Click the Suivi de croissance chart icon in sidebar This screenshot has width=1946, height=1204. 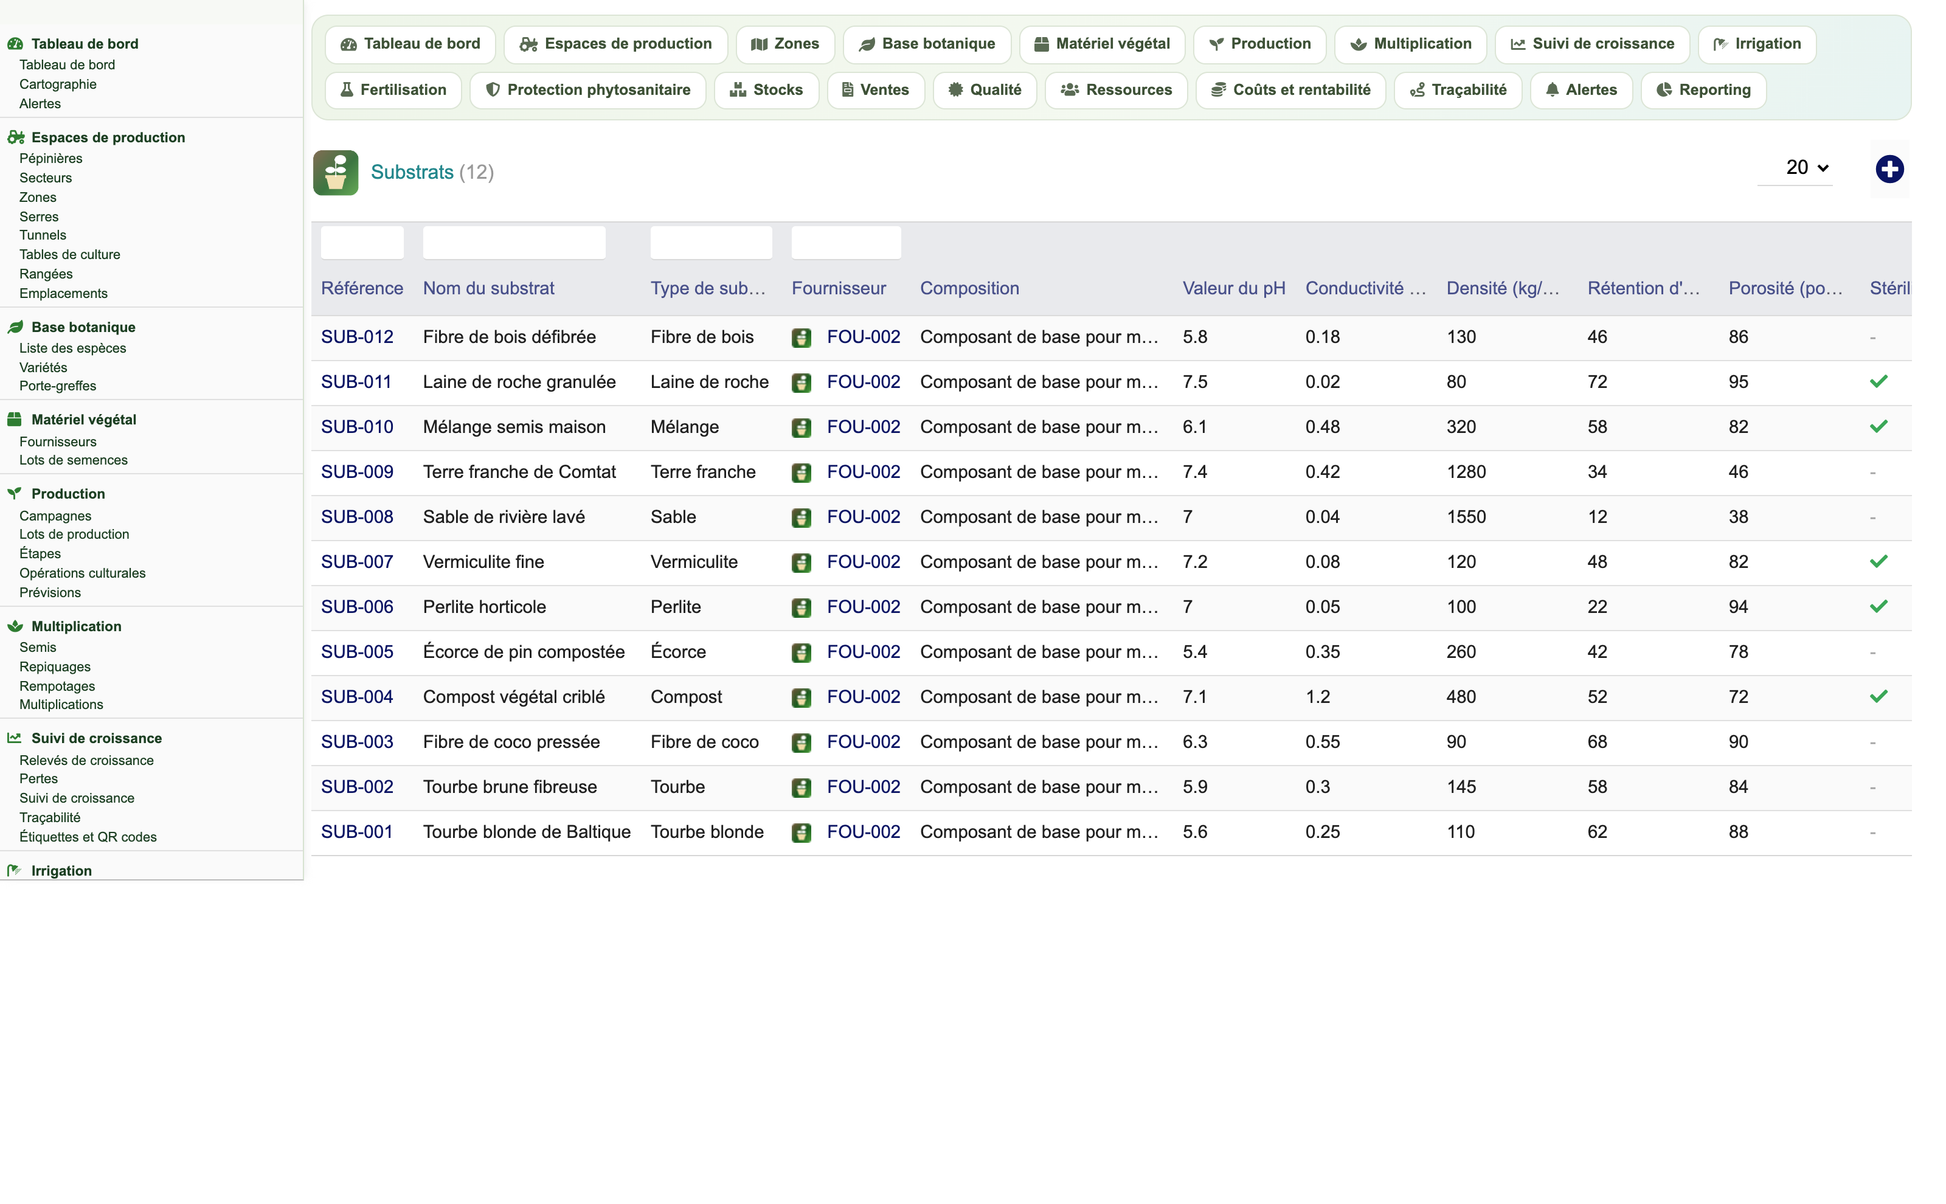click(15, 738)
